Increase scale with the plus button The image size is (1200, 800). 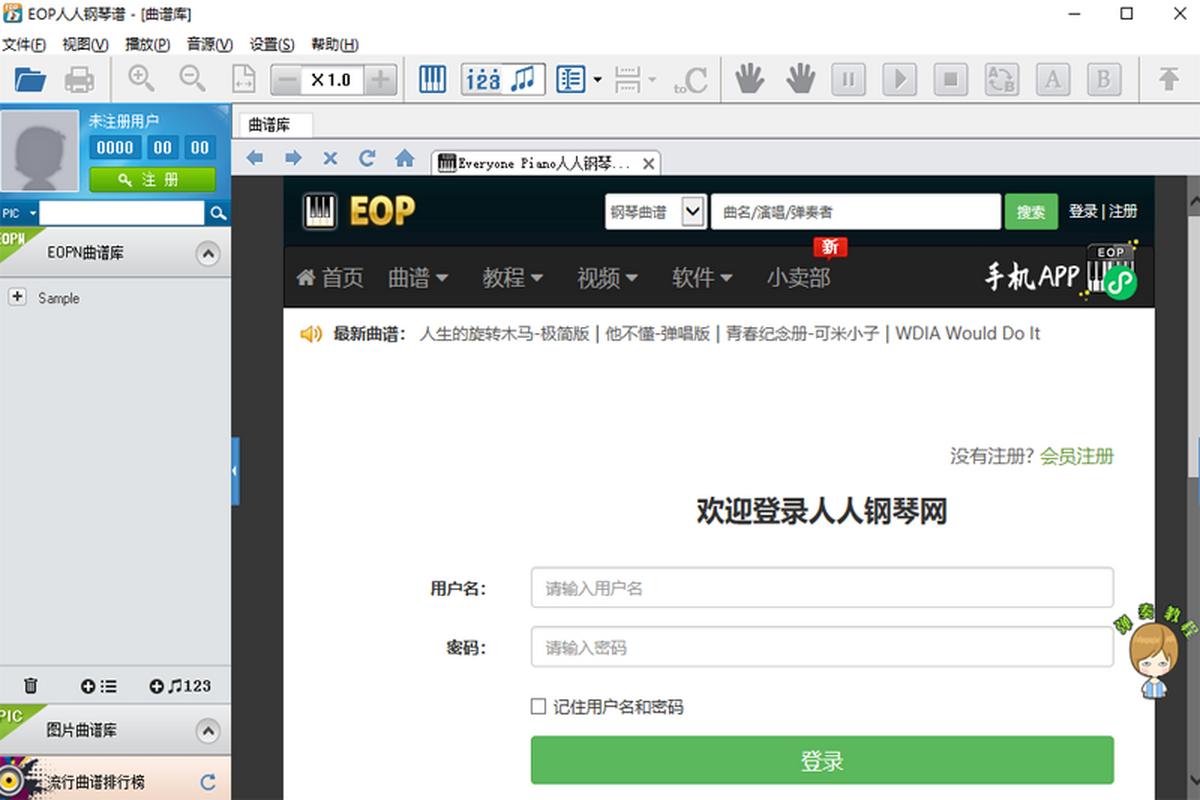pyautogui.click(x=381, y=80)
